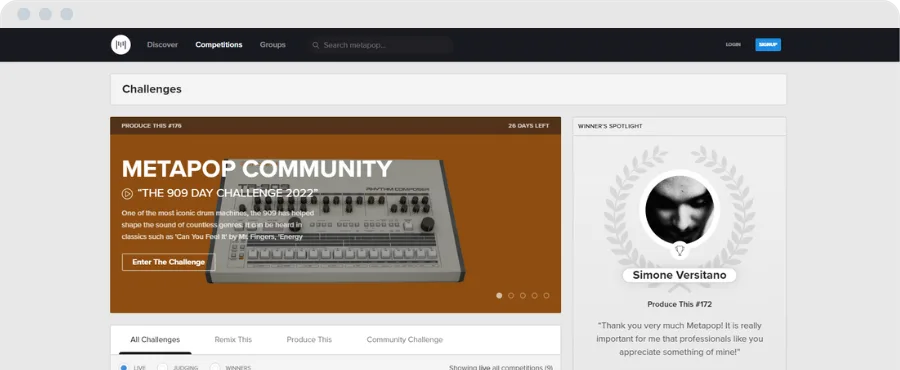
Task: Select the second carousel dot
Action: (x=511, y=295)
